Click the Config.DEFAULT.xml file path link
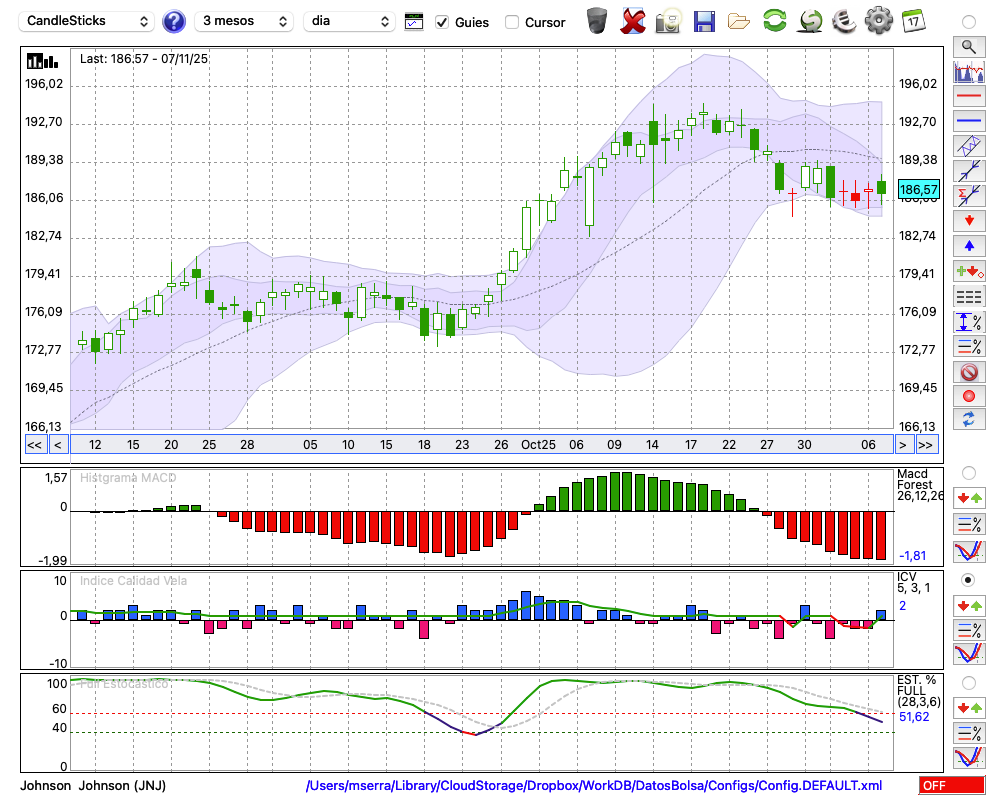Viewport: 1000px width, 800px height. pyautogui.click(x=594, y=786)
